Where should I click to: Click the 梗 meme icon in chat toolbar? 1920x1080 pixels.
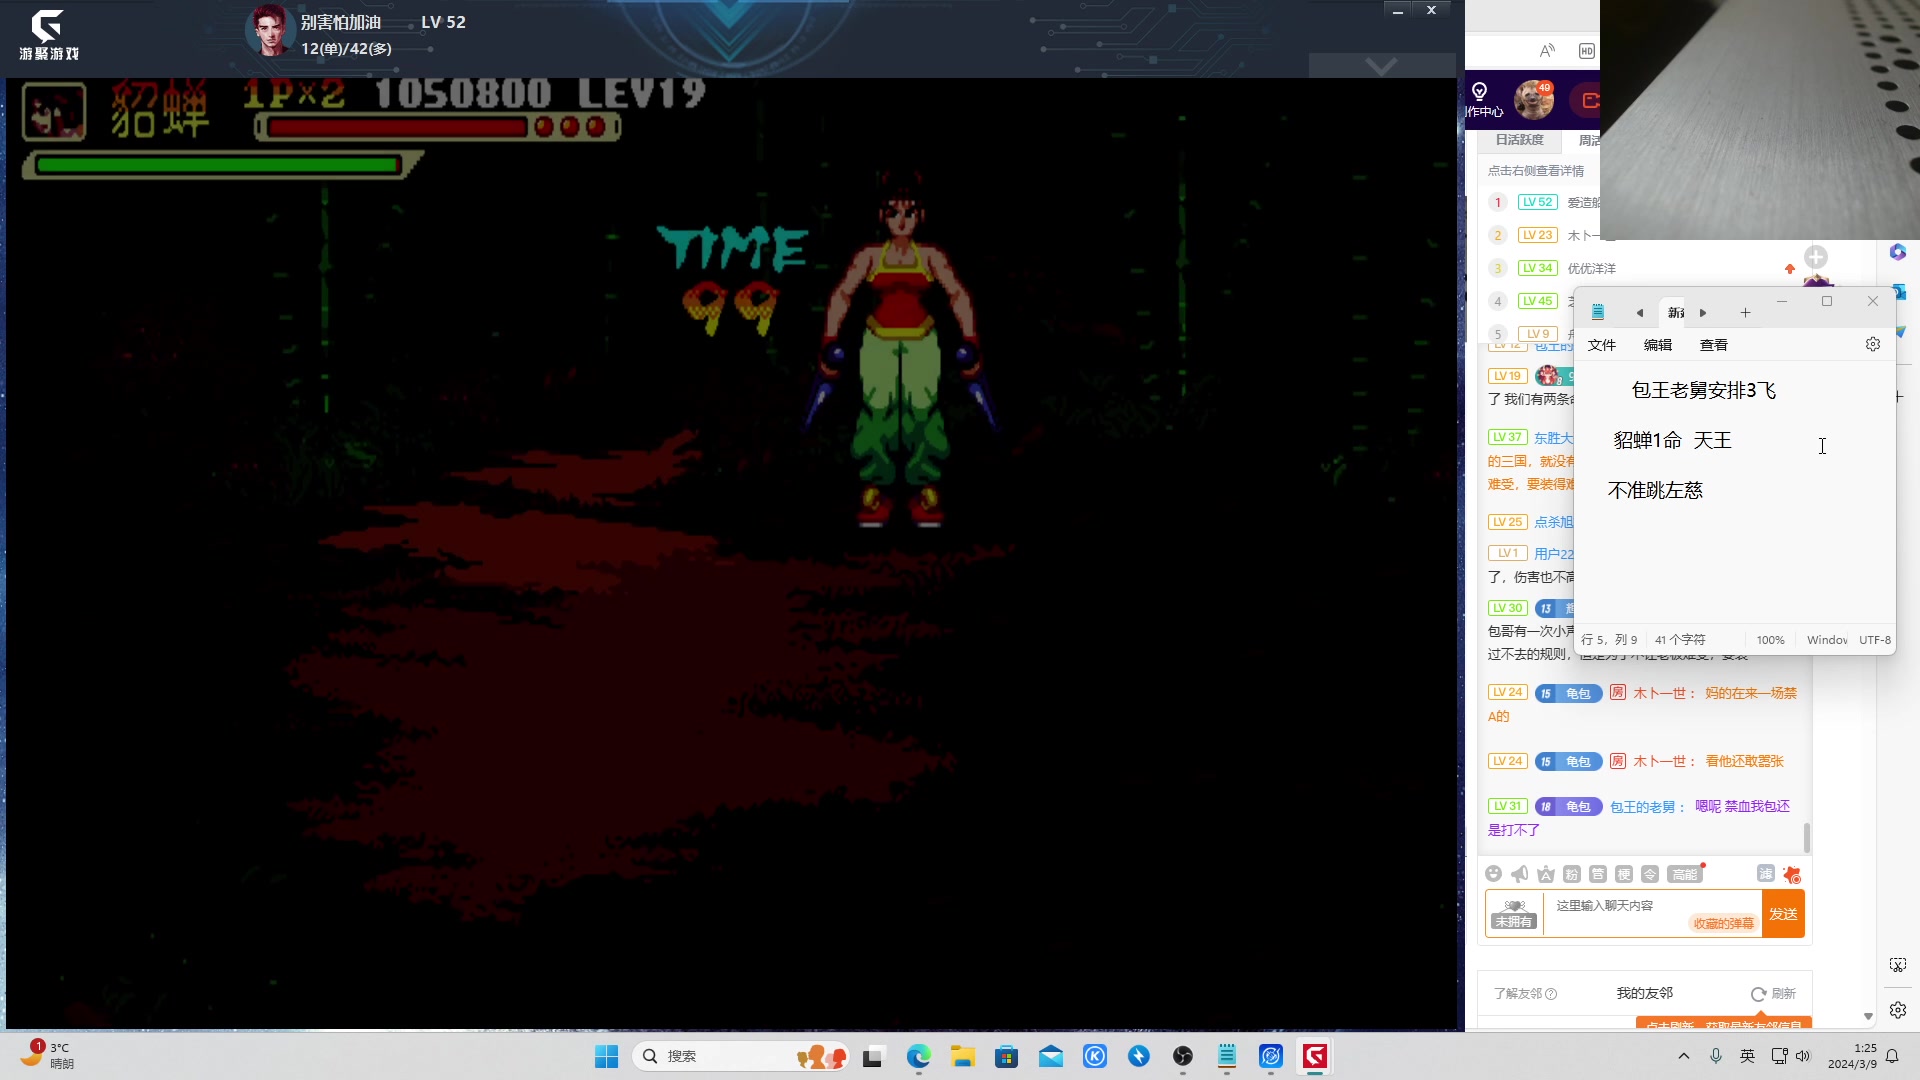pos(1624,874)
